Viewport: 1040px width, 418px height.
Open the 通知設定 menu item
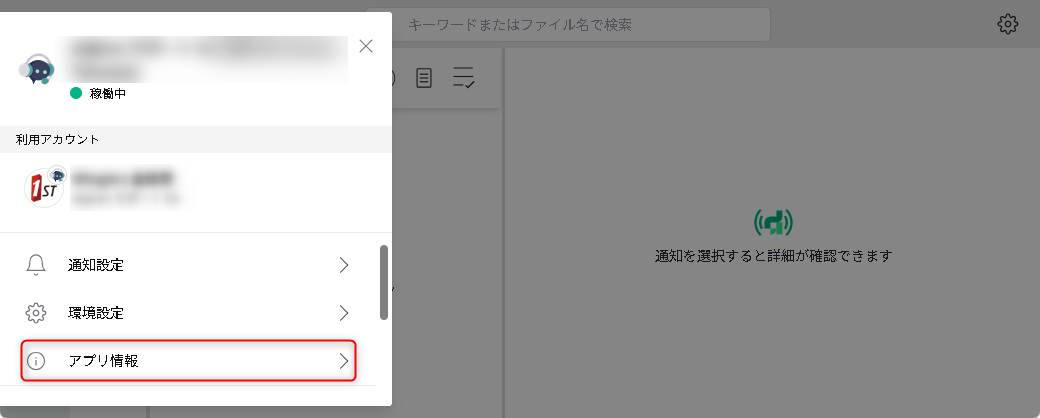pyautogui.click(x=188, y=265)
